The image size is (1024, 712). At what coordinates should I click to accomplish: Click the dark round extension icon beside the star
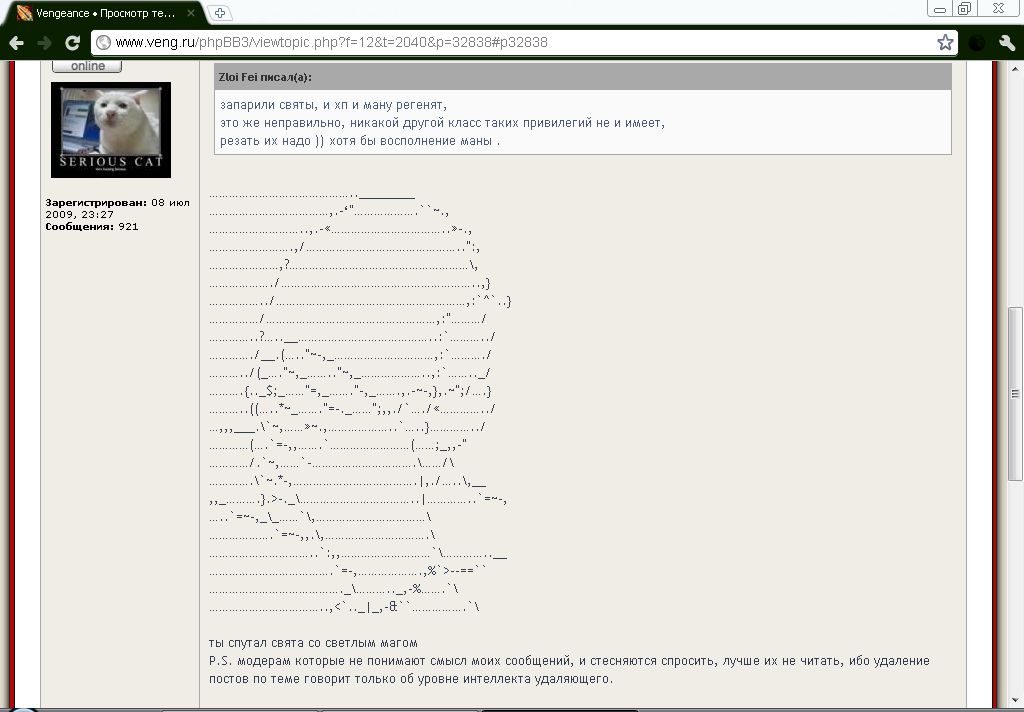pos(977,43)
